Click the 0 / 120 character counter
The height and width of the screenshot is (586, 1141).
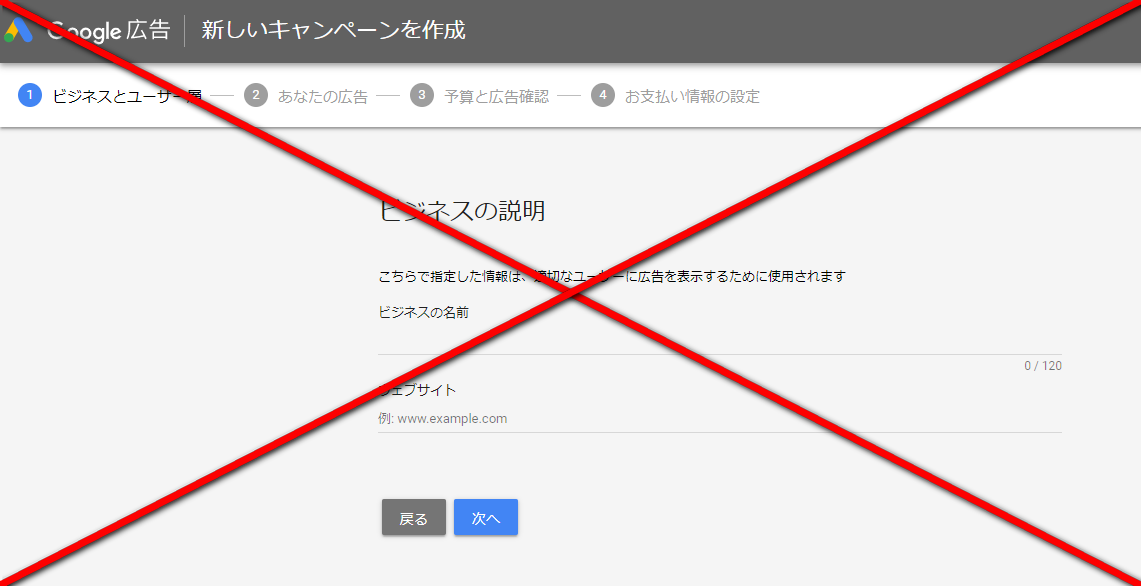(1042, 366)
